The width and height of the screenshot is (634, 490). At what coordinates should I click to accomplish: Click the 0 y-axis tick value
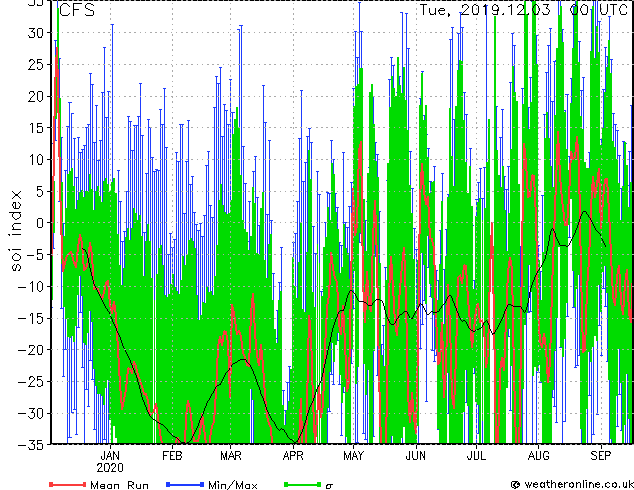click(39, 223)
